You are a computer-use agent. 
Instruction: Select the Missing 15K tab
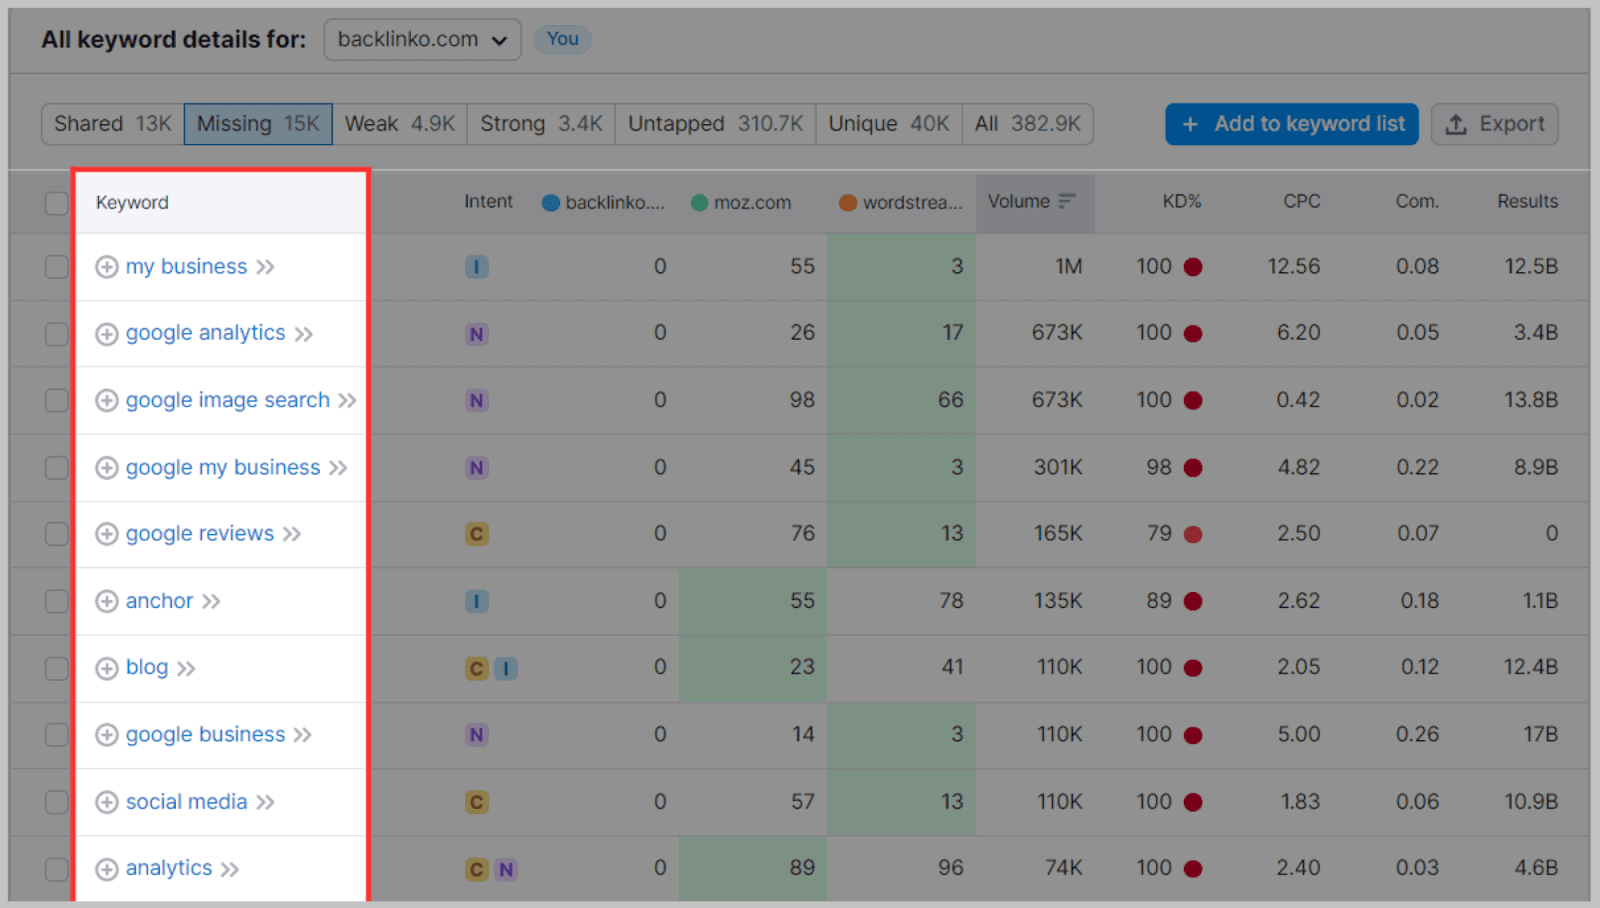click(258, 124)
